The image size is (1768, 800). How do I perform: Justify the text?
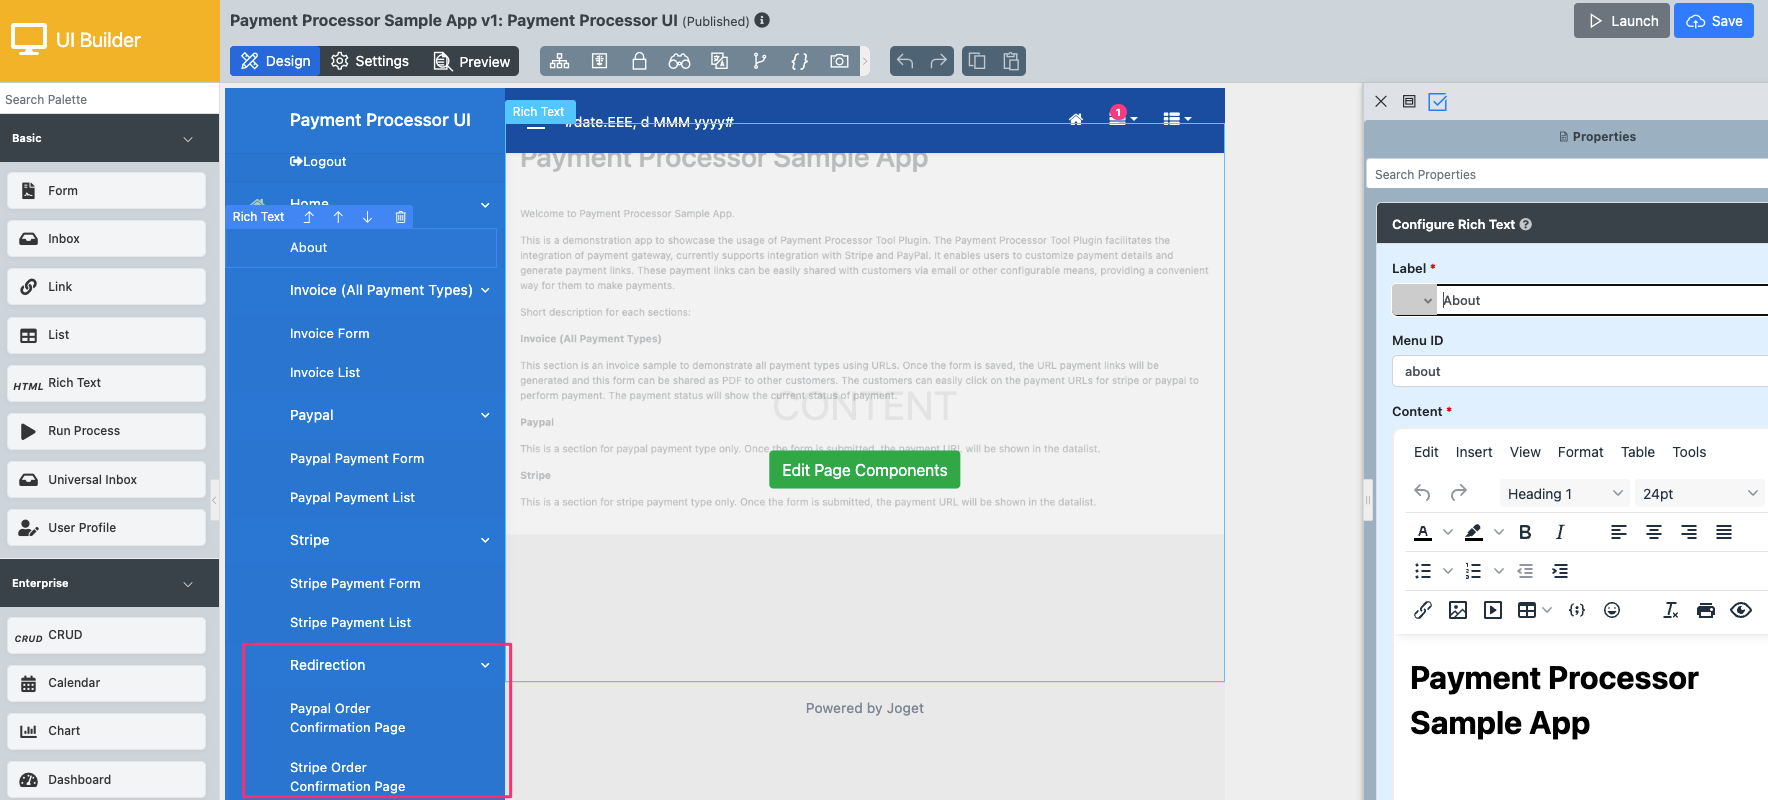click(x=1724, y=532)
